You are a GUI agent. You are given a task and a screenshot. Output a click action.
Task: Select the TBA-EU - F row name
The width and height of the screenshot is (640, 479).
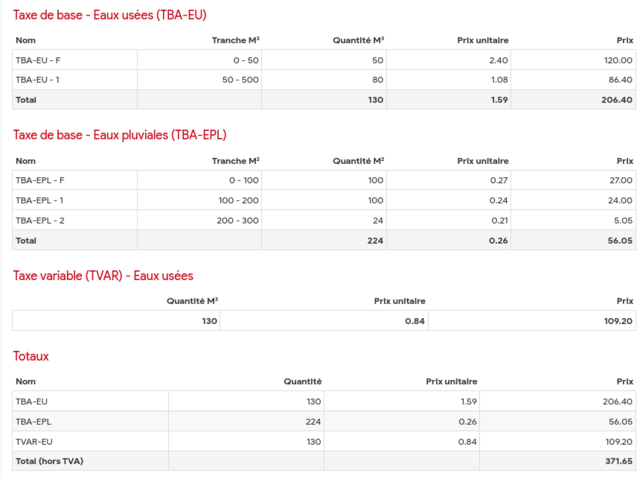[38, 60]
